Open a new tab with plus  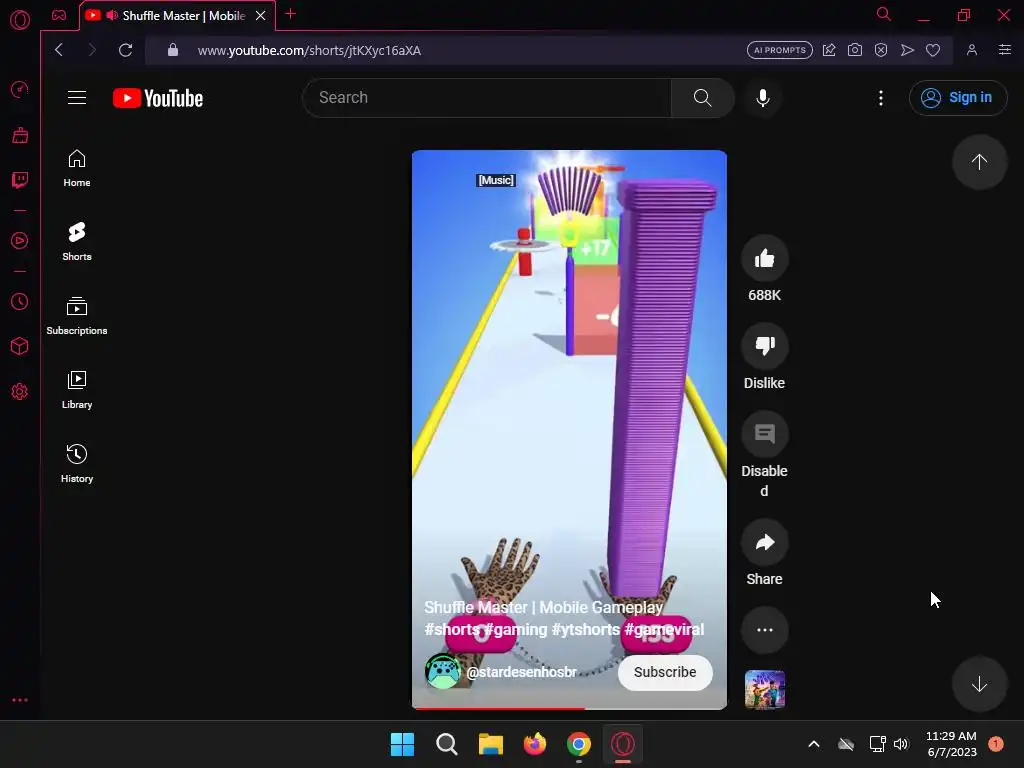pyautogui.click(x=291, y=14)
